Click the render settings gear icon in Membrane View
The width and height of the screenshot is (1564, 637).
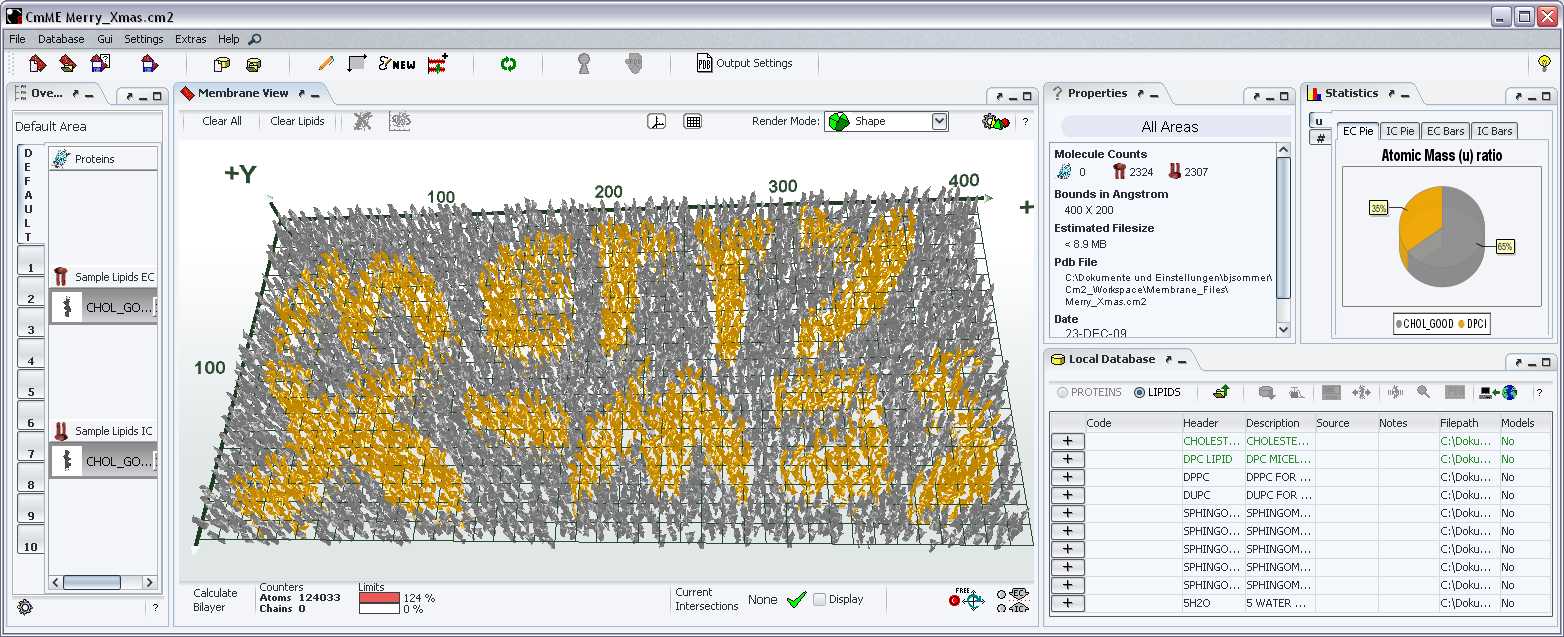(994, 120)
